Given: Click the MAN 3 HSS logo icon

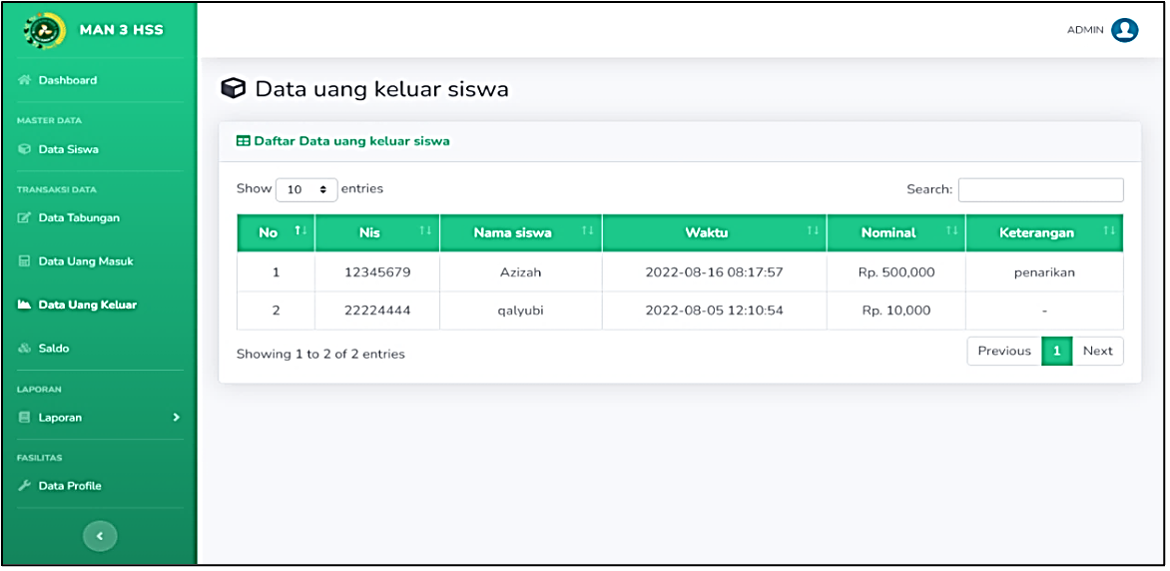Looking at the screenshot, I should tap(45, 30).
